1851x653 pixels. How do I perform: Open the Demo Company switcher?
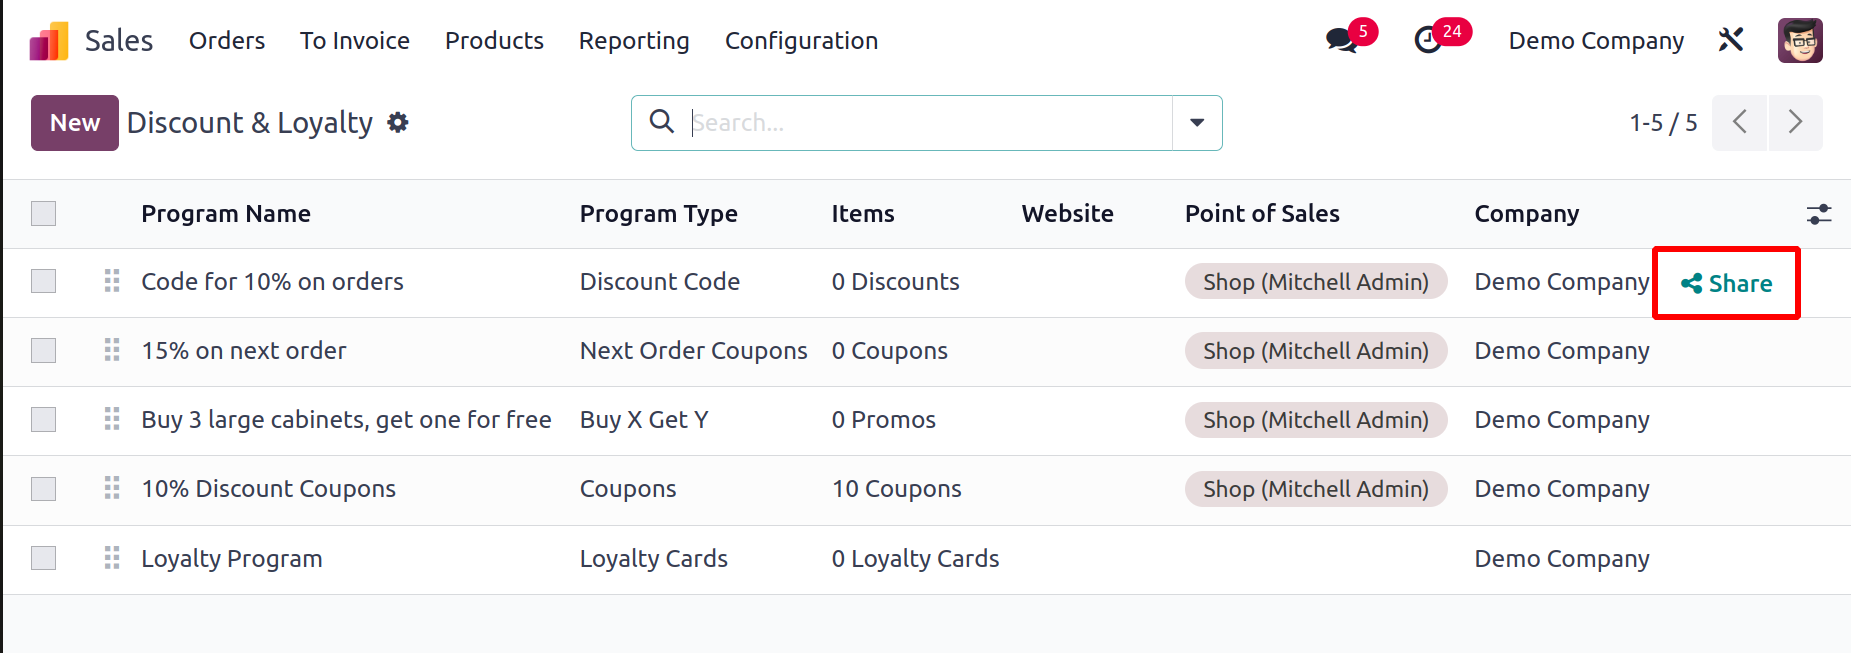point(1596,41)
